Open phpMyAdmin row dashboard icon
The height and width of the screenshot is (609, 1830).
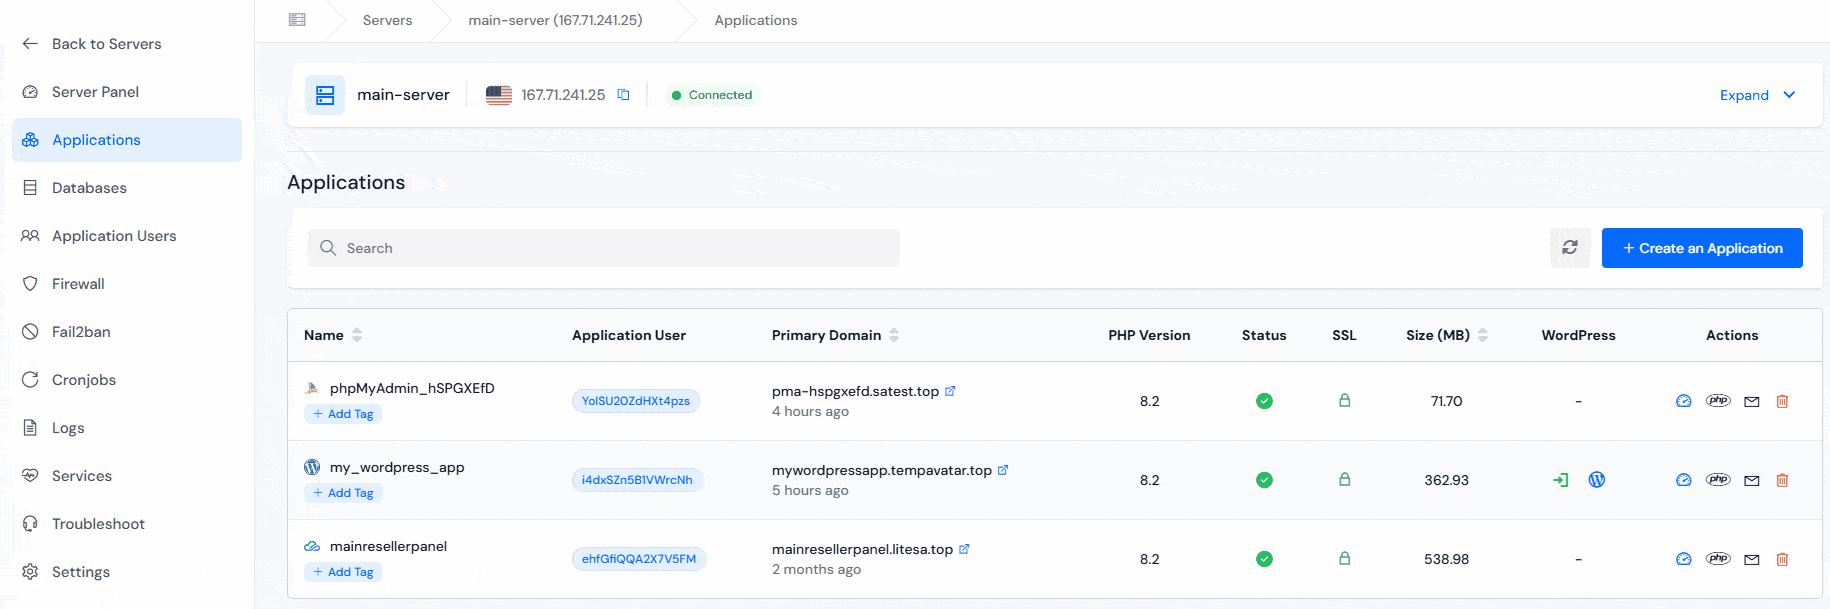[1684, 401]
